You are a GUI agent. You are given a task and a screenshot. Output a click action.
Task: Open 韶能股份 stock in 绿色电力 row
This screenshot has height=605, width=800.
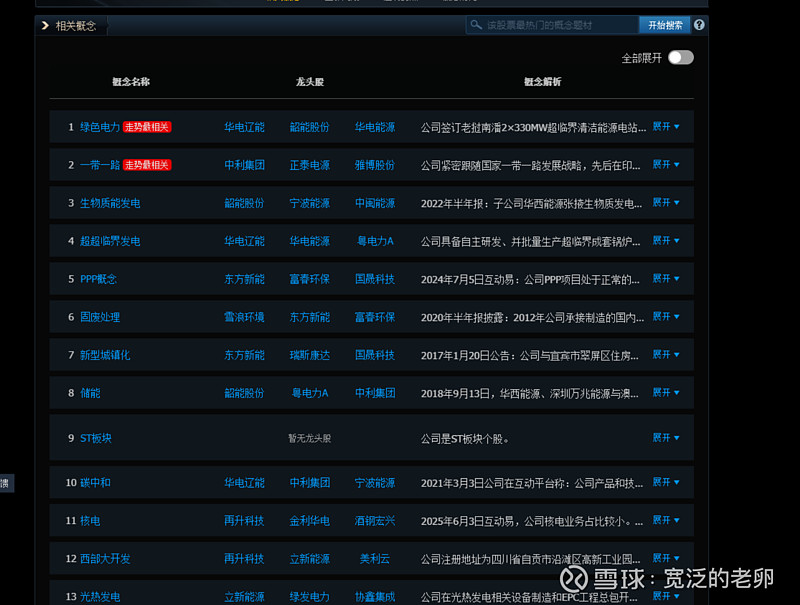pos(310,127)
